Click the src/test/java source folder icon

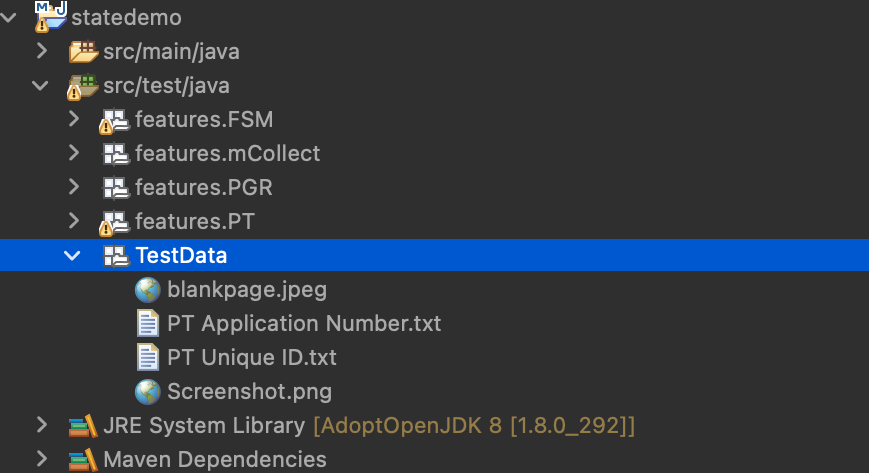[x=82, y=86]
